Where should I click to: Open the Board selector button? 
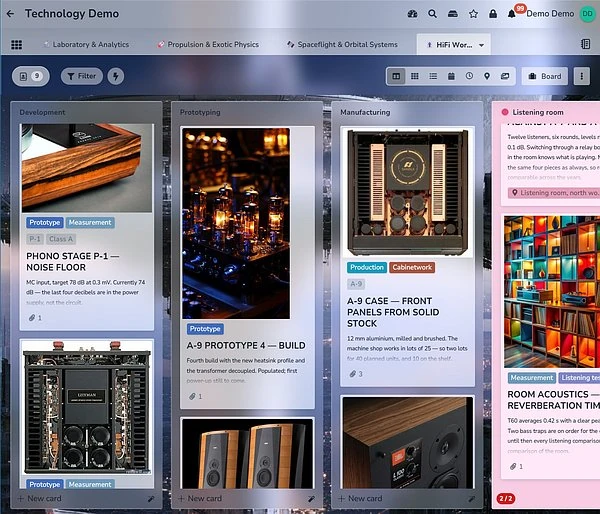point(545,76)
